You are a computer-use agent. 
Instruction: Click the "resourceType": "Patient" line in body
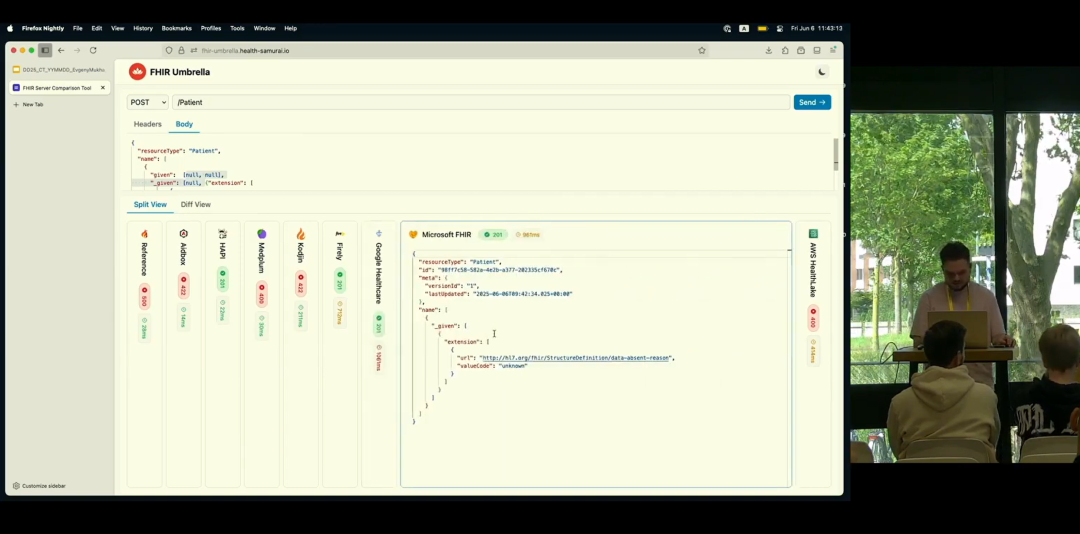(x=179, y=151)
